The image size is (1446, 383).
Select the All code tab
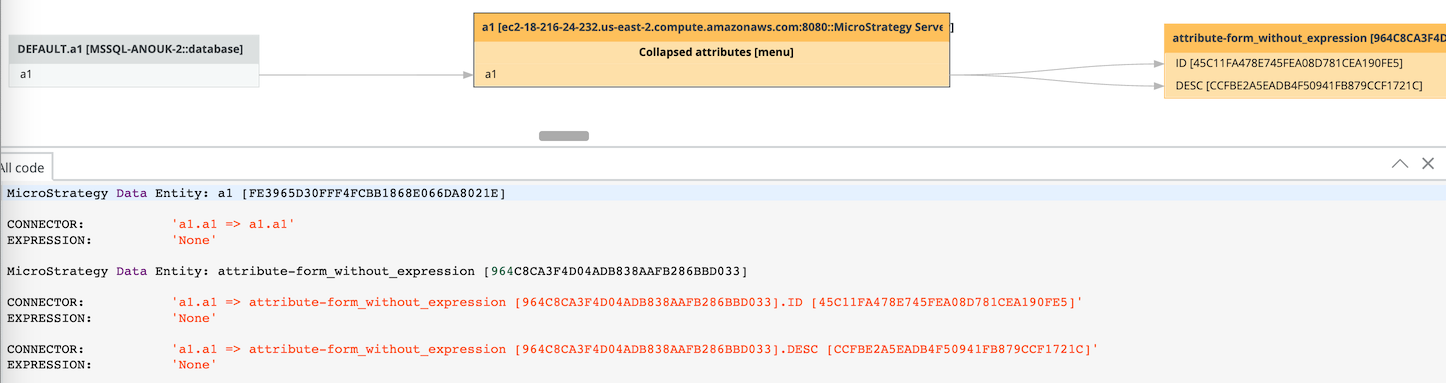22,167
